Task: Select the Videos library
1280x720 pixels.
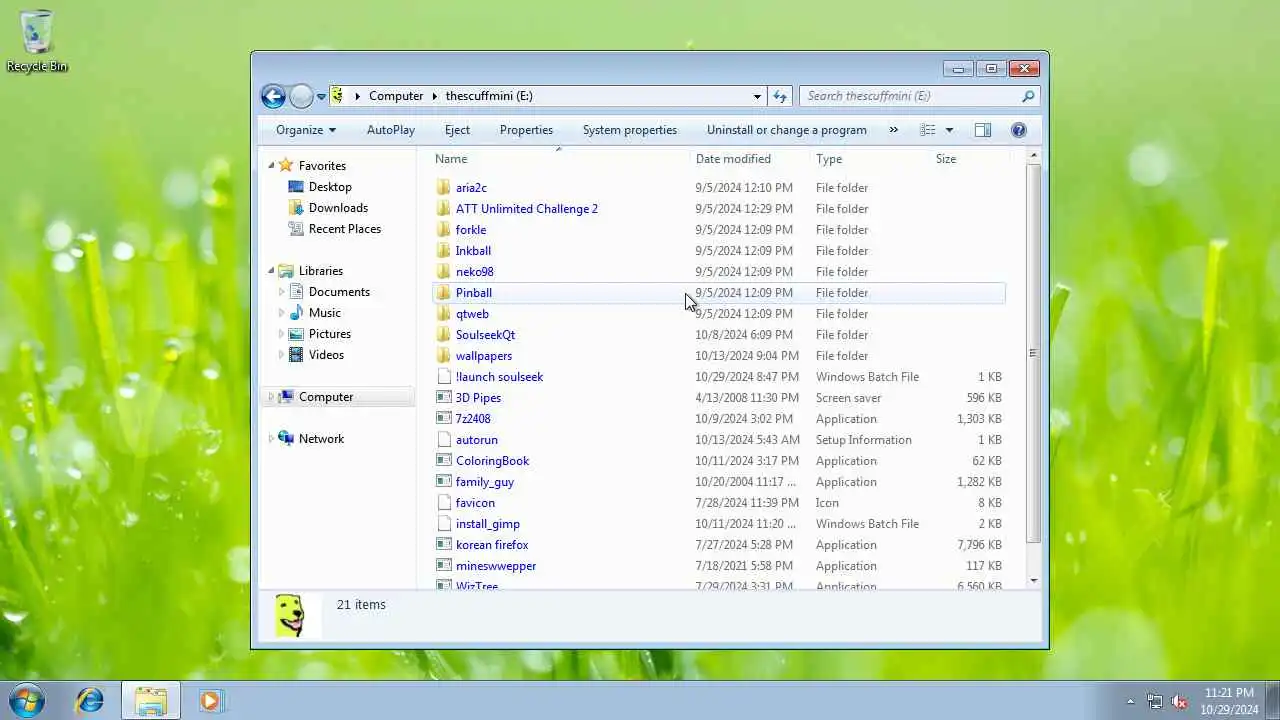Action: point(326,355)
